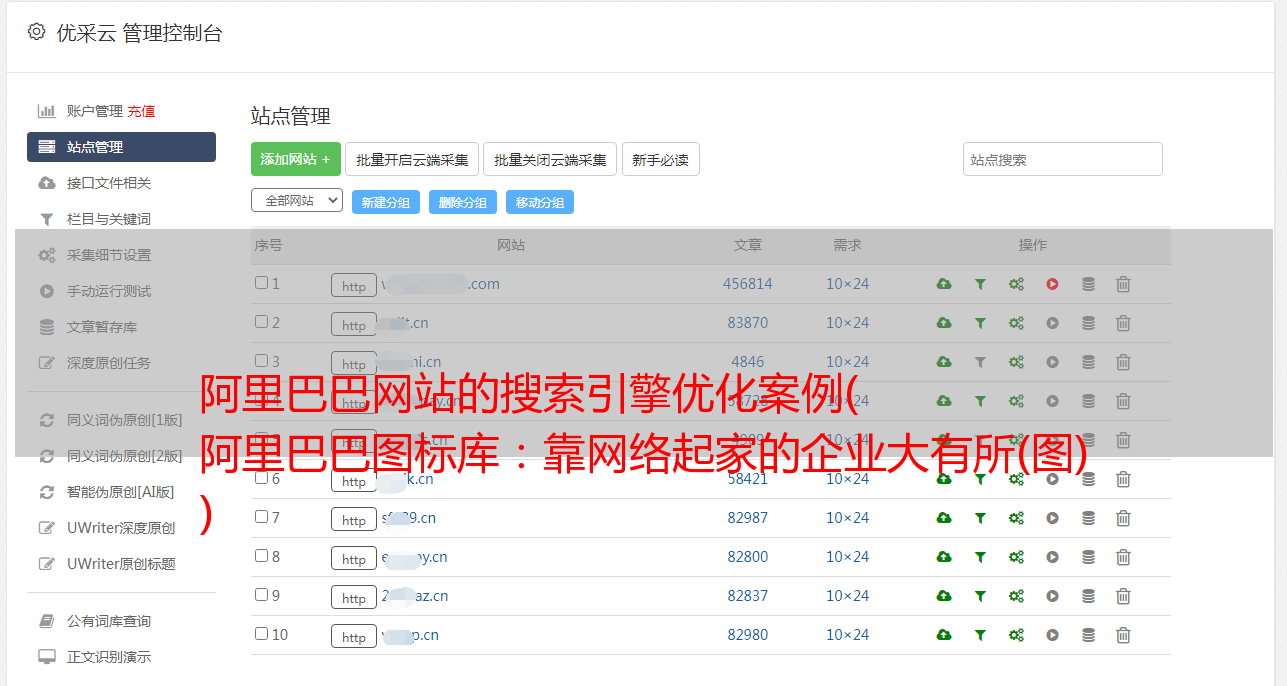Tick the checkbox for row 10
1287x686 pixels.
coord(261,634)
